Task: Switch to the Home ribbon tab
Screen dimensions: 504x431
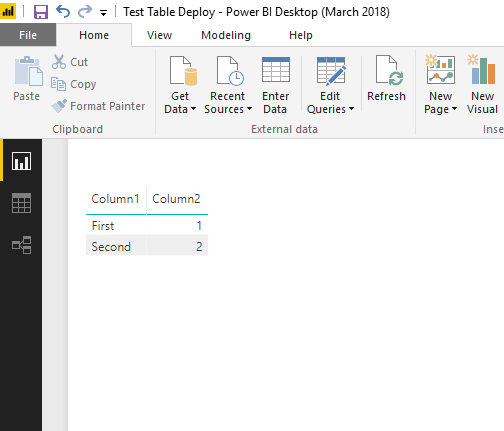Action: [94, 35]
